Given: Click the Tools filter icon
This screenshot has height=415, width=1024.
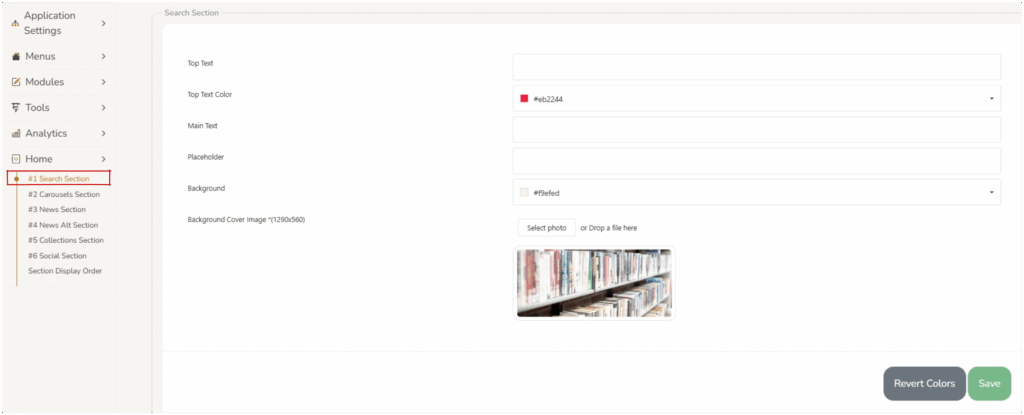Looking at the screenshot, I should pos(16,108).
